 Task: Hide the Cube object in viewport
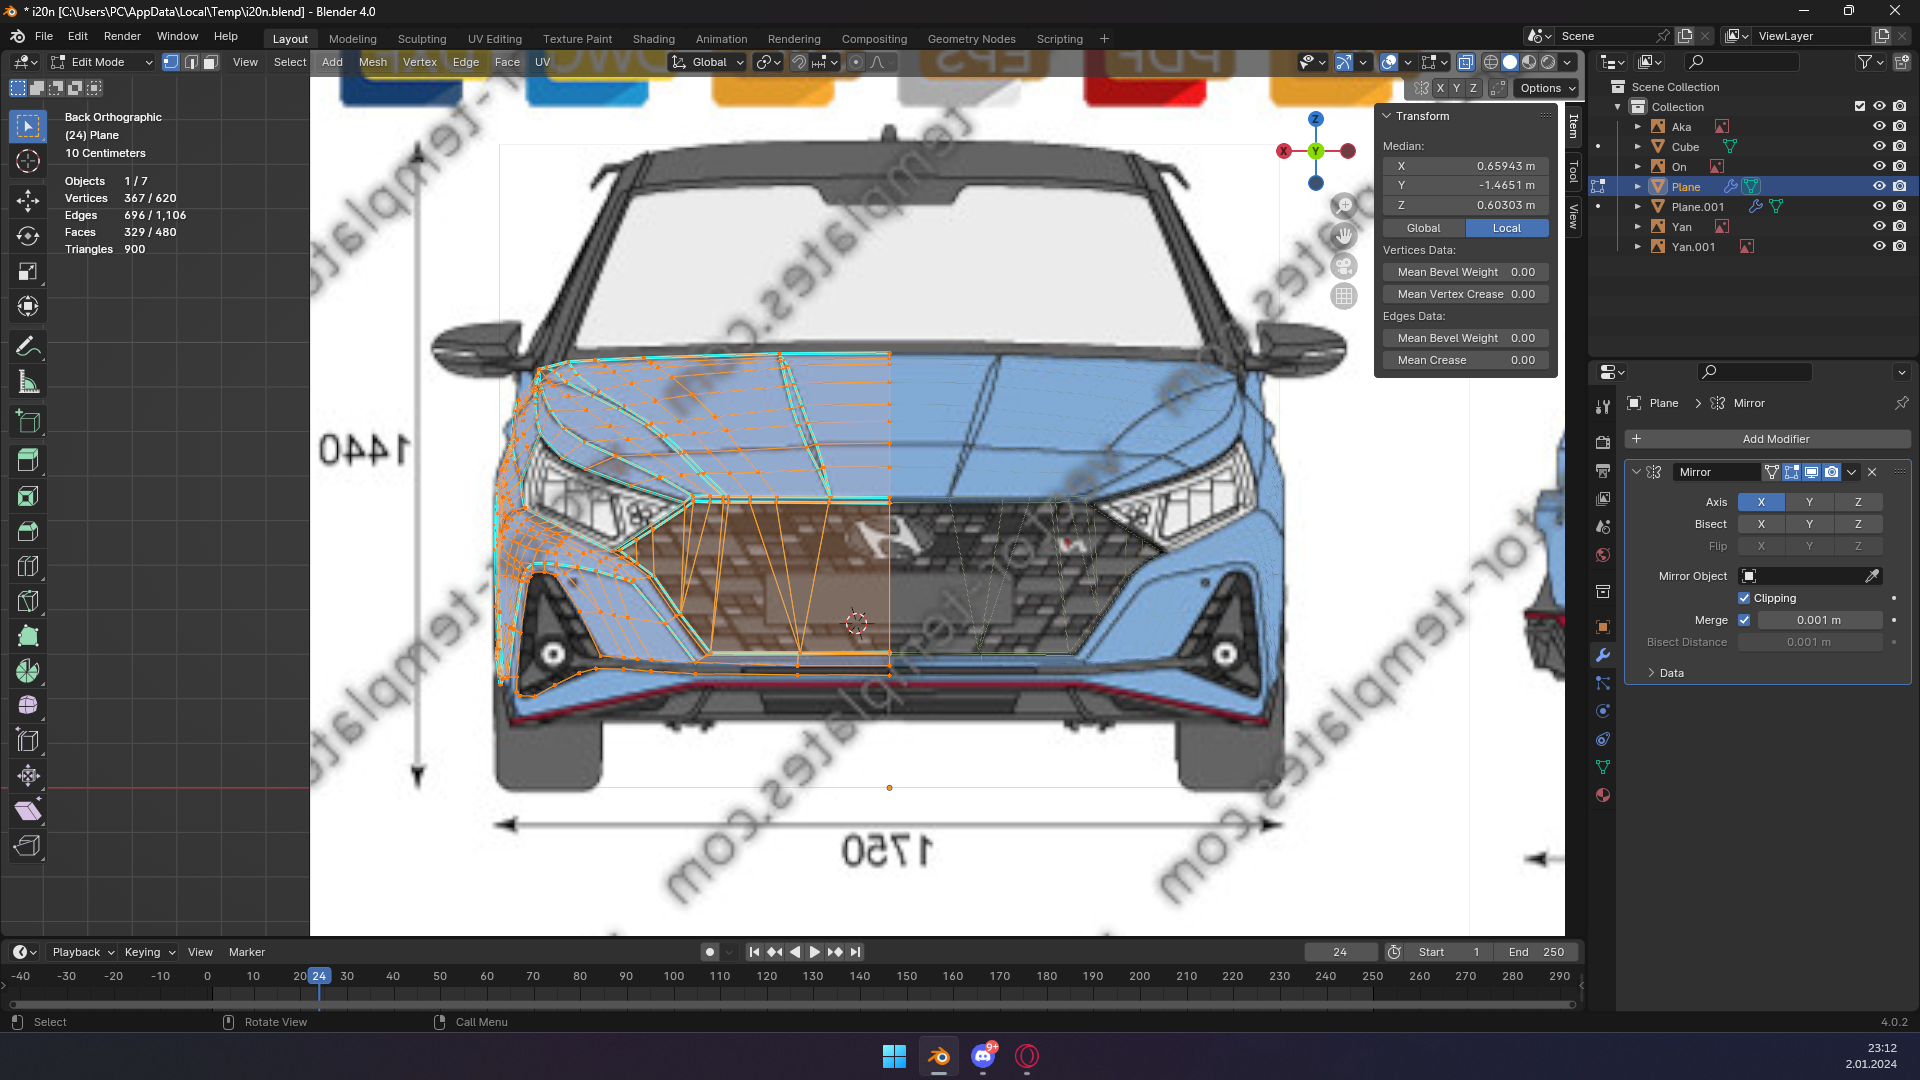1879,147
